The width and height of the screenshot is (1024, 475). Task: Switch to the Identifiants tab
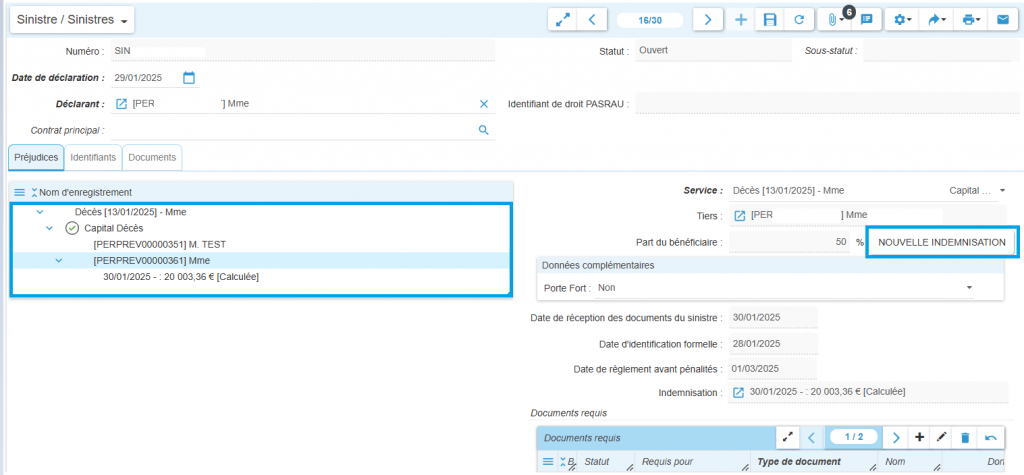point(93,157)
